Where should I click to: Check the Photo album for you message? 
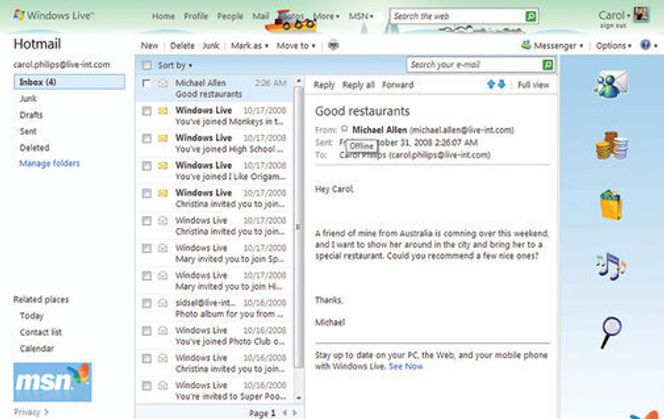pyautogui.click(x=147, y=303)
